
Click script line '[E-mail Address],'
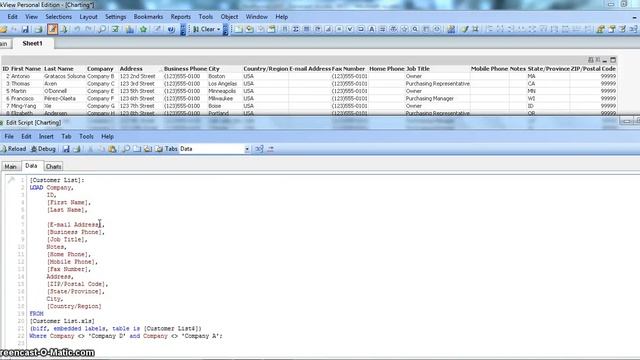pos(76,224)
